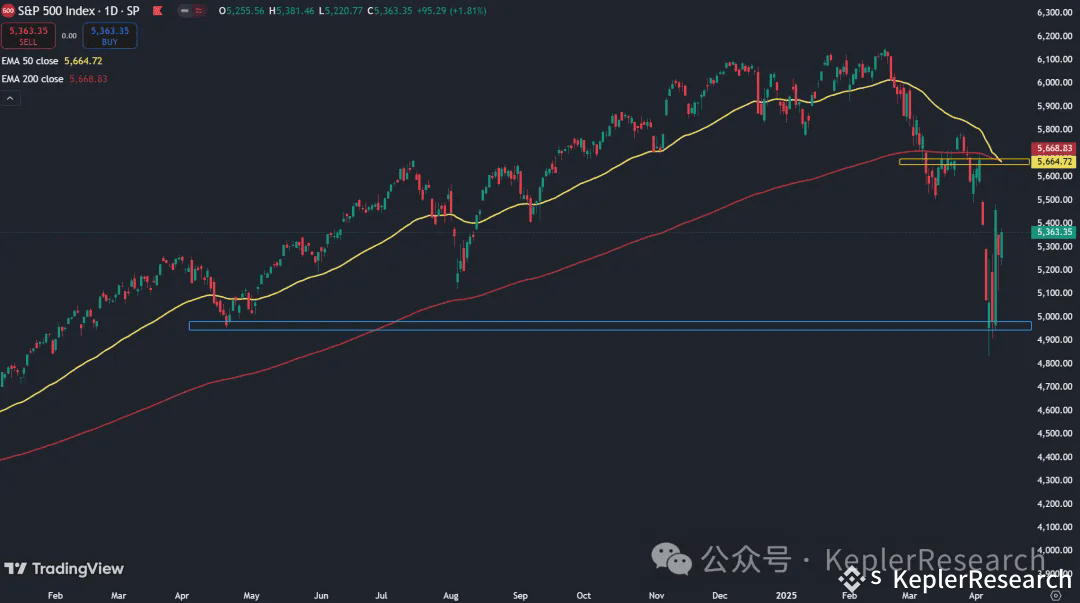Viewport: 1080px width, 603px height.
Task: Click the +95.29 (+1.81%) change value
Action: click(451, 11)
